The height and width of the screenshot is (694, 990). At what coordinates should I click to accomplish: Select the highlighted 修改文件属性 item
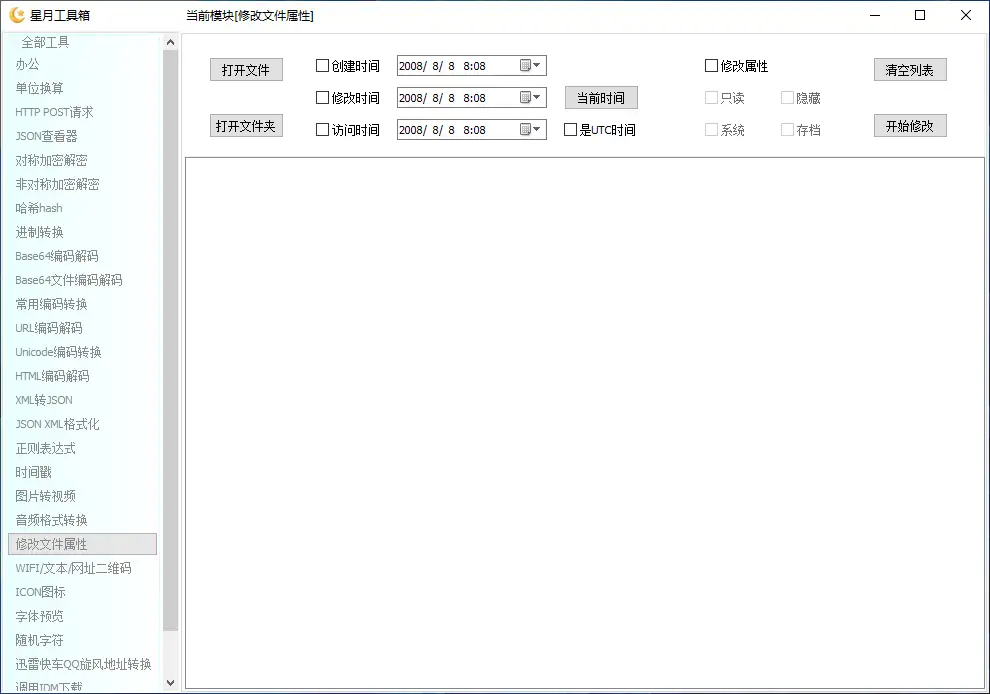83,544
